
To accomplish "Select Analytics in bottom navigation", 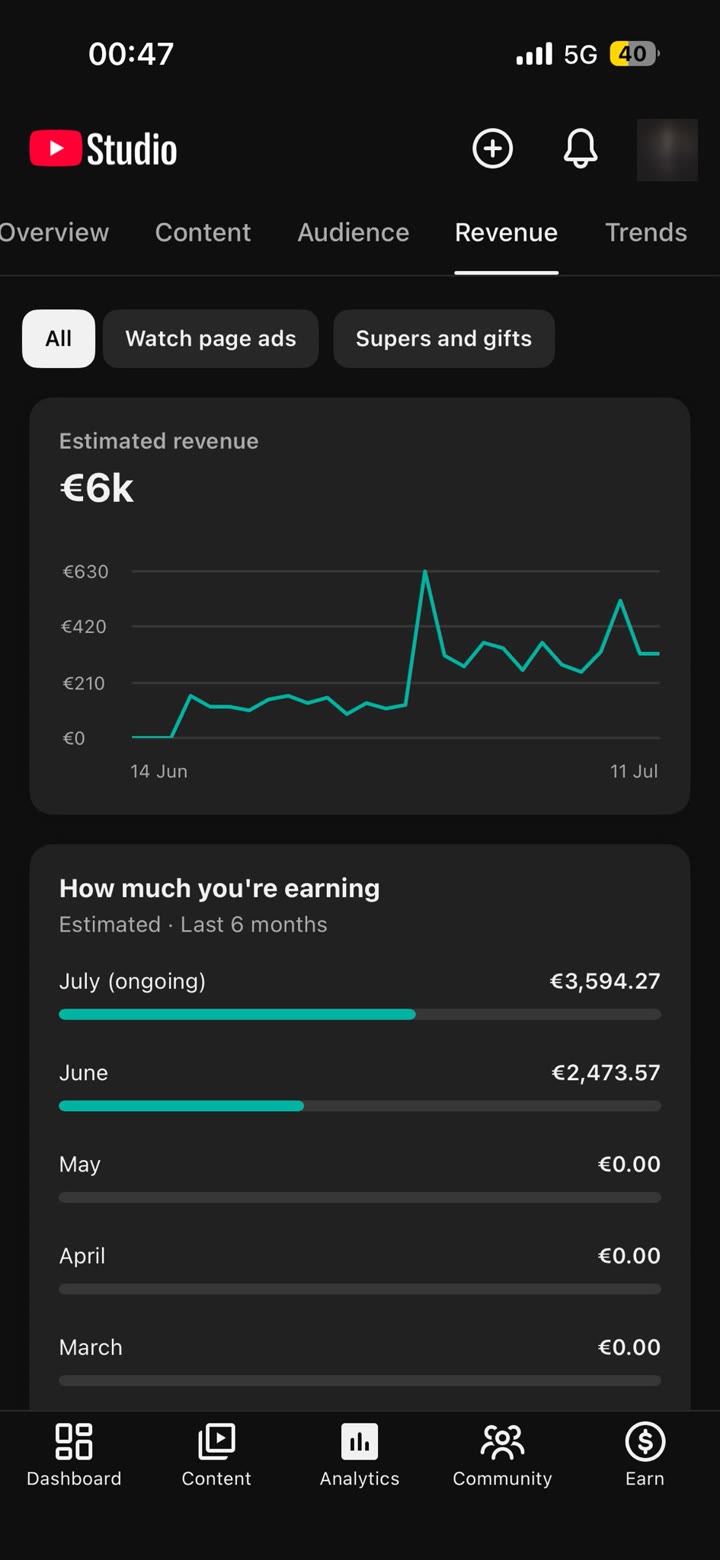I will point(359,1455).
